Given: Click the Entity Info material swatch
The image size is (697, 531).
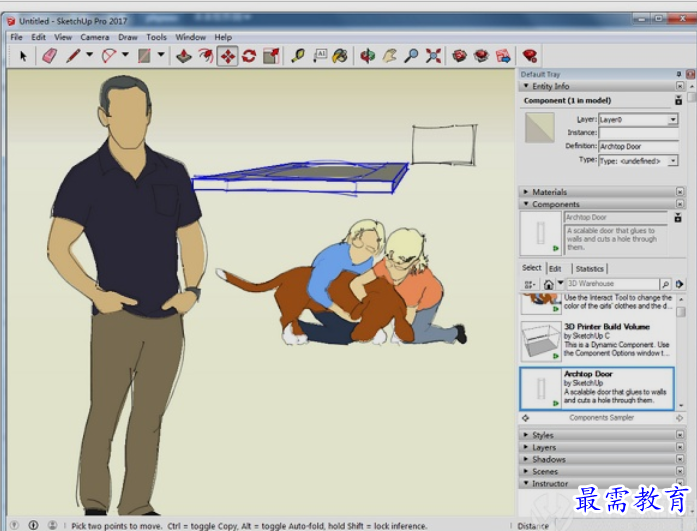Looking at the screenshot, I should coord(540,128).
